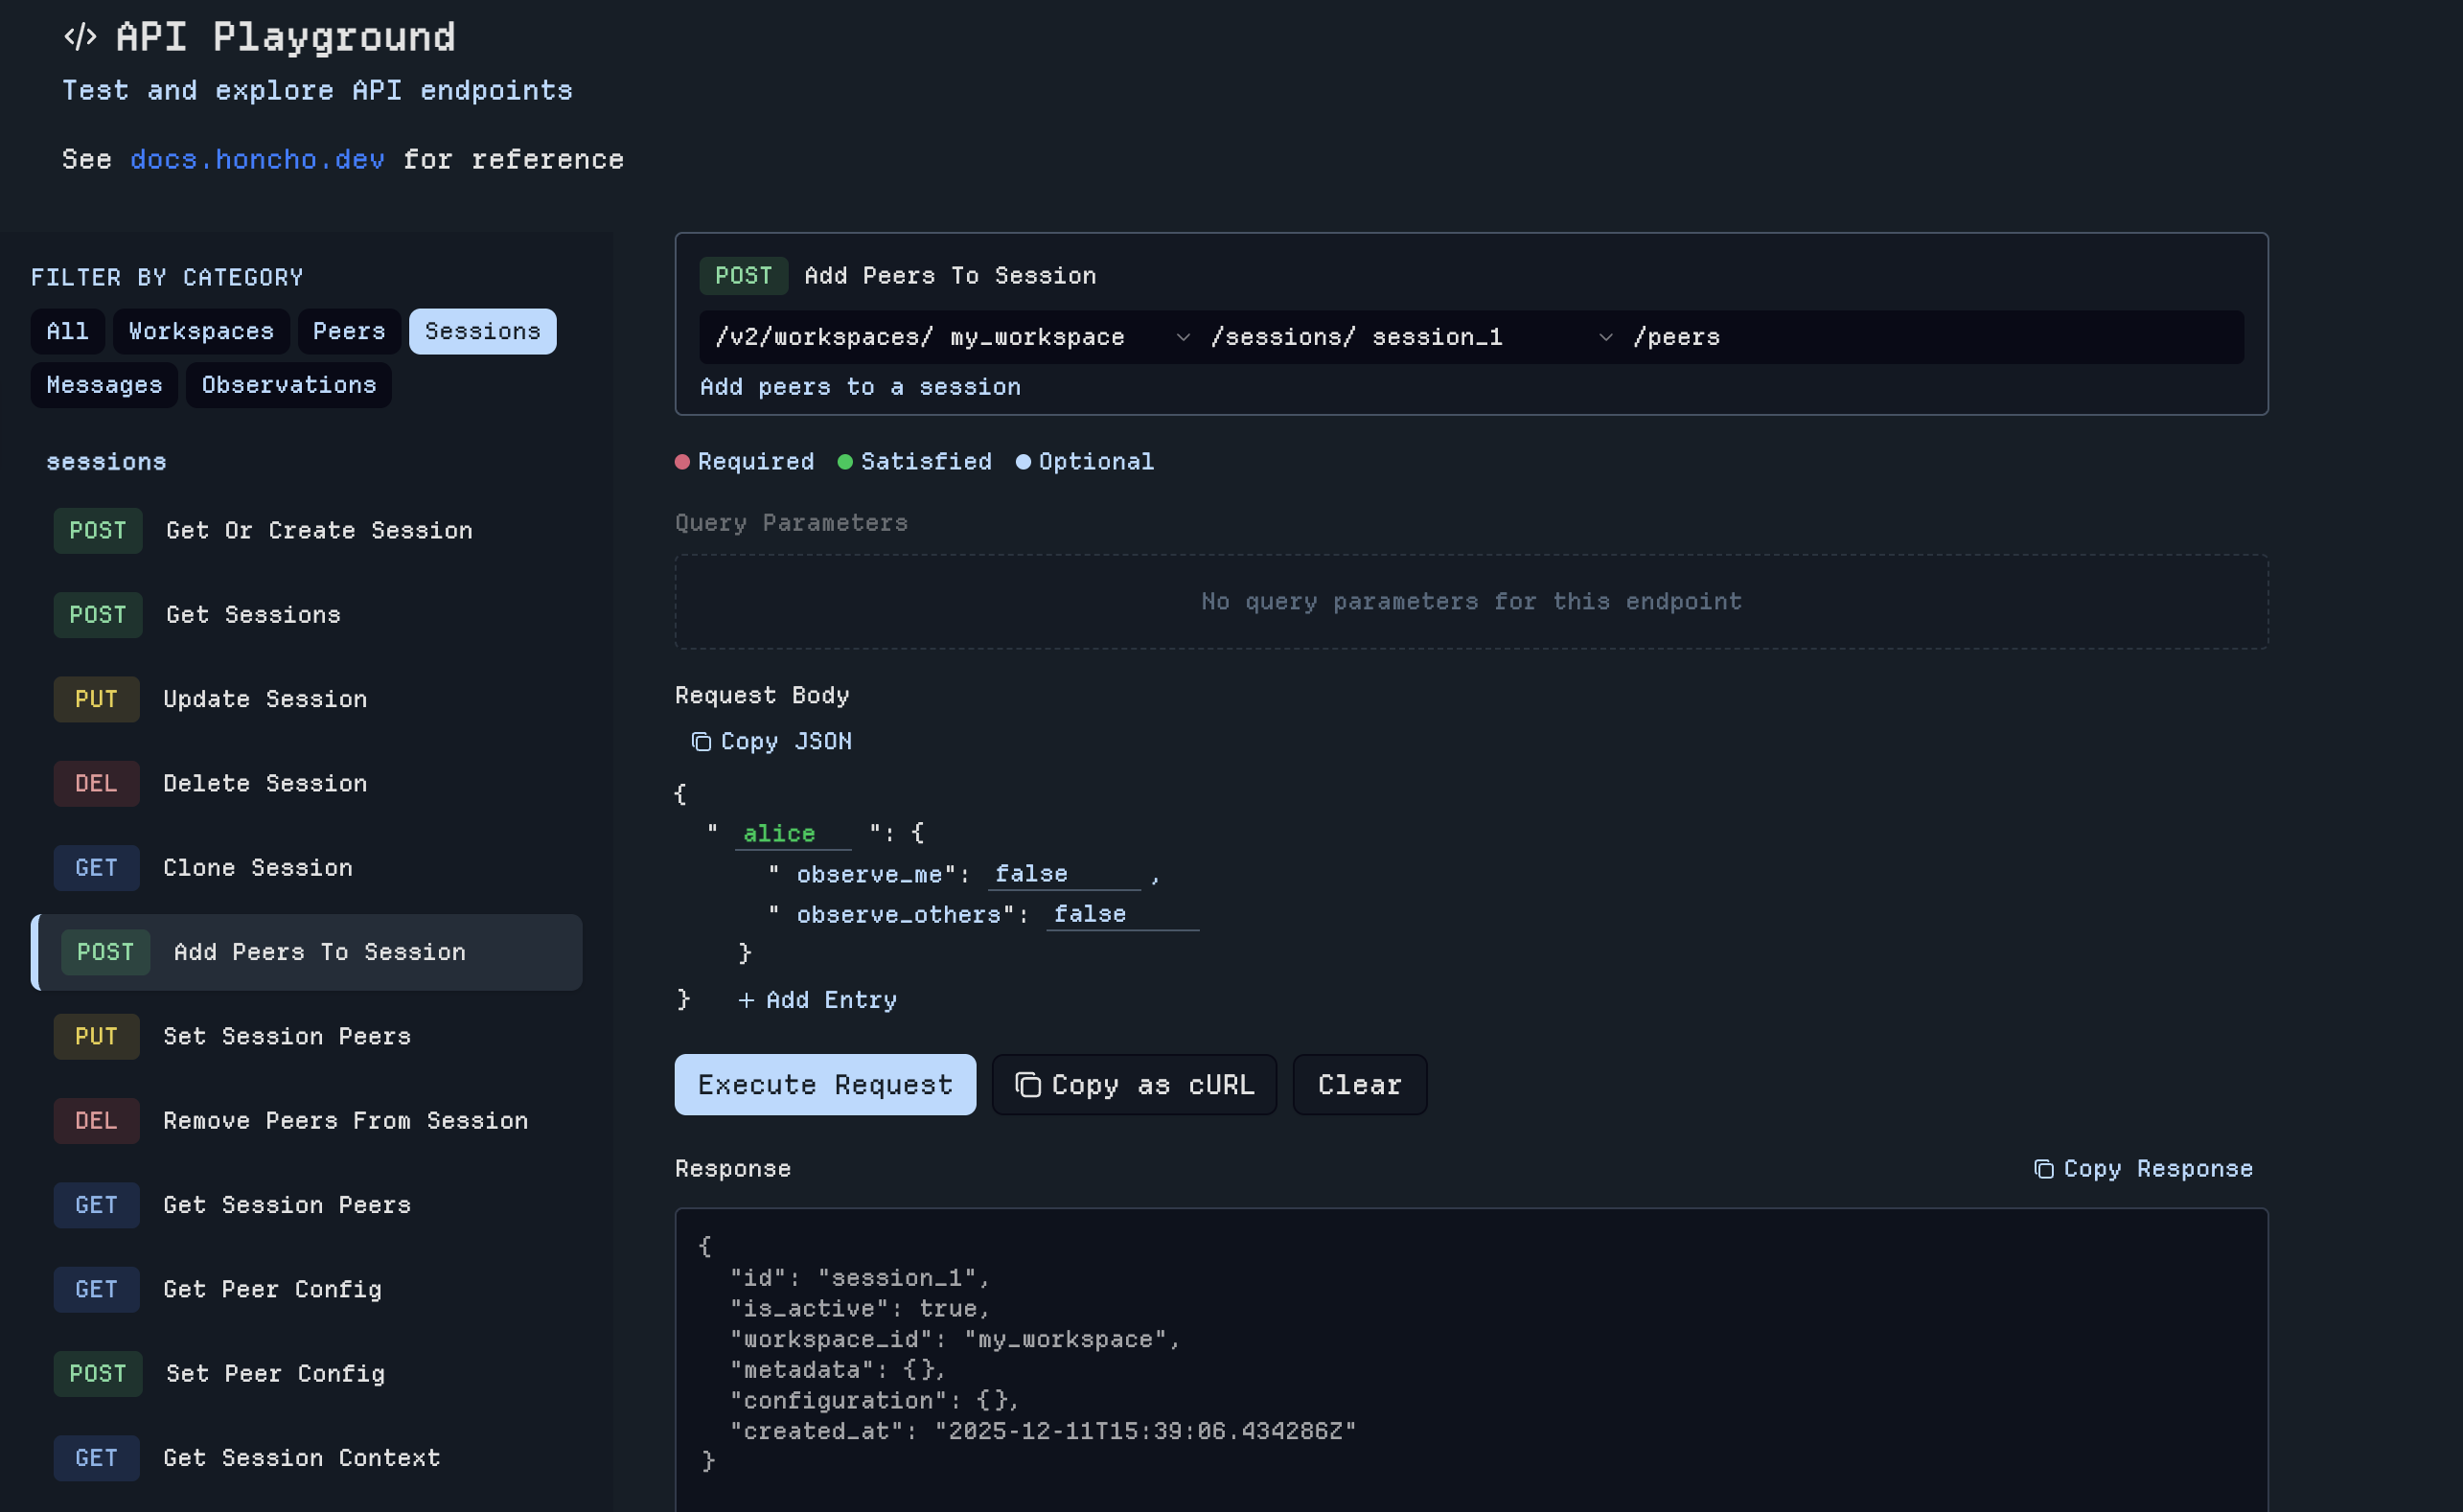Select the Set Session Peers endpoint
The height and width of the screenshot is (1512, 2463).
tap(286, 1036)
